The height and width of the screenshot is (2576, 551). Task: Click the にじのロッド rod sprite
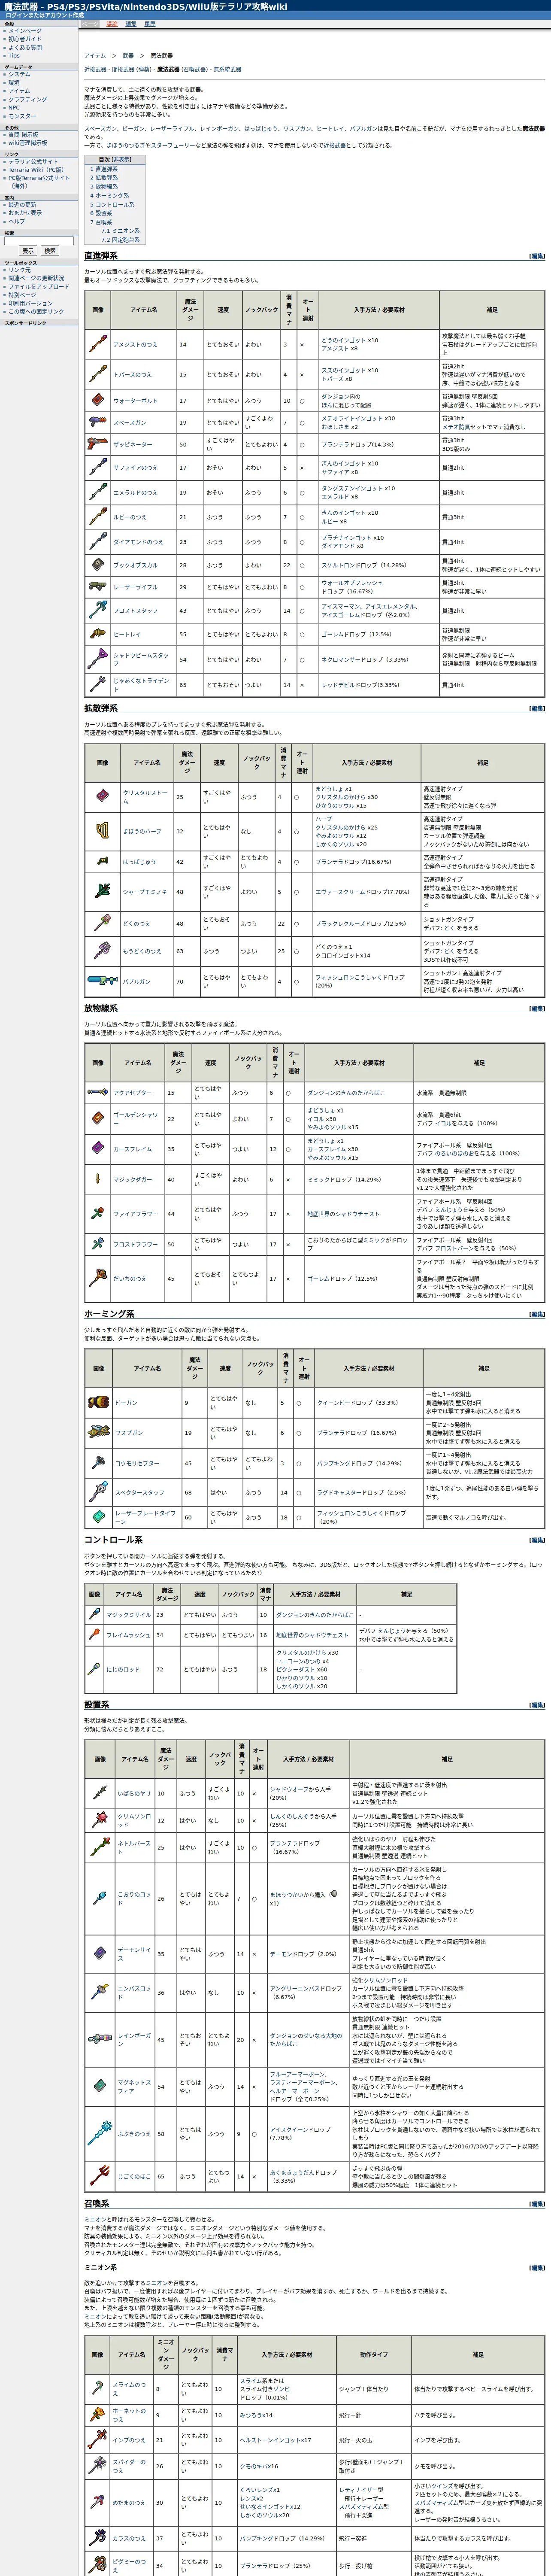point(94,1668)
